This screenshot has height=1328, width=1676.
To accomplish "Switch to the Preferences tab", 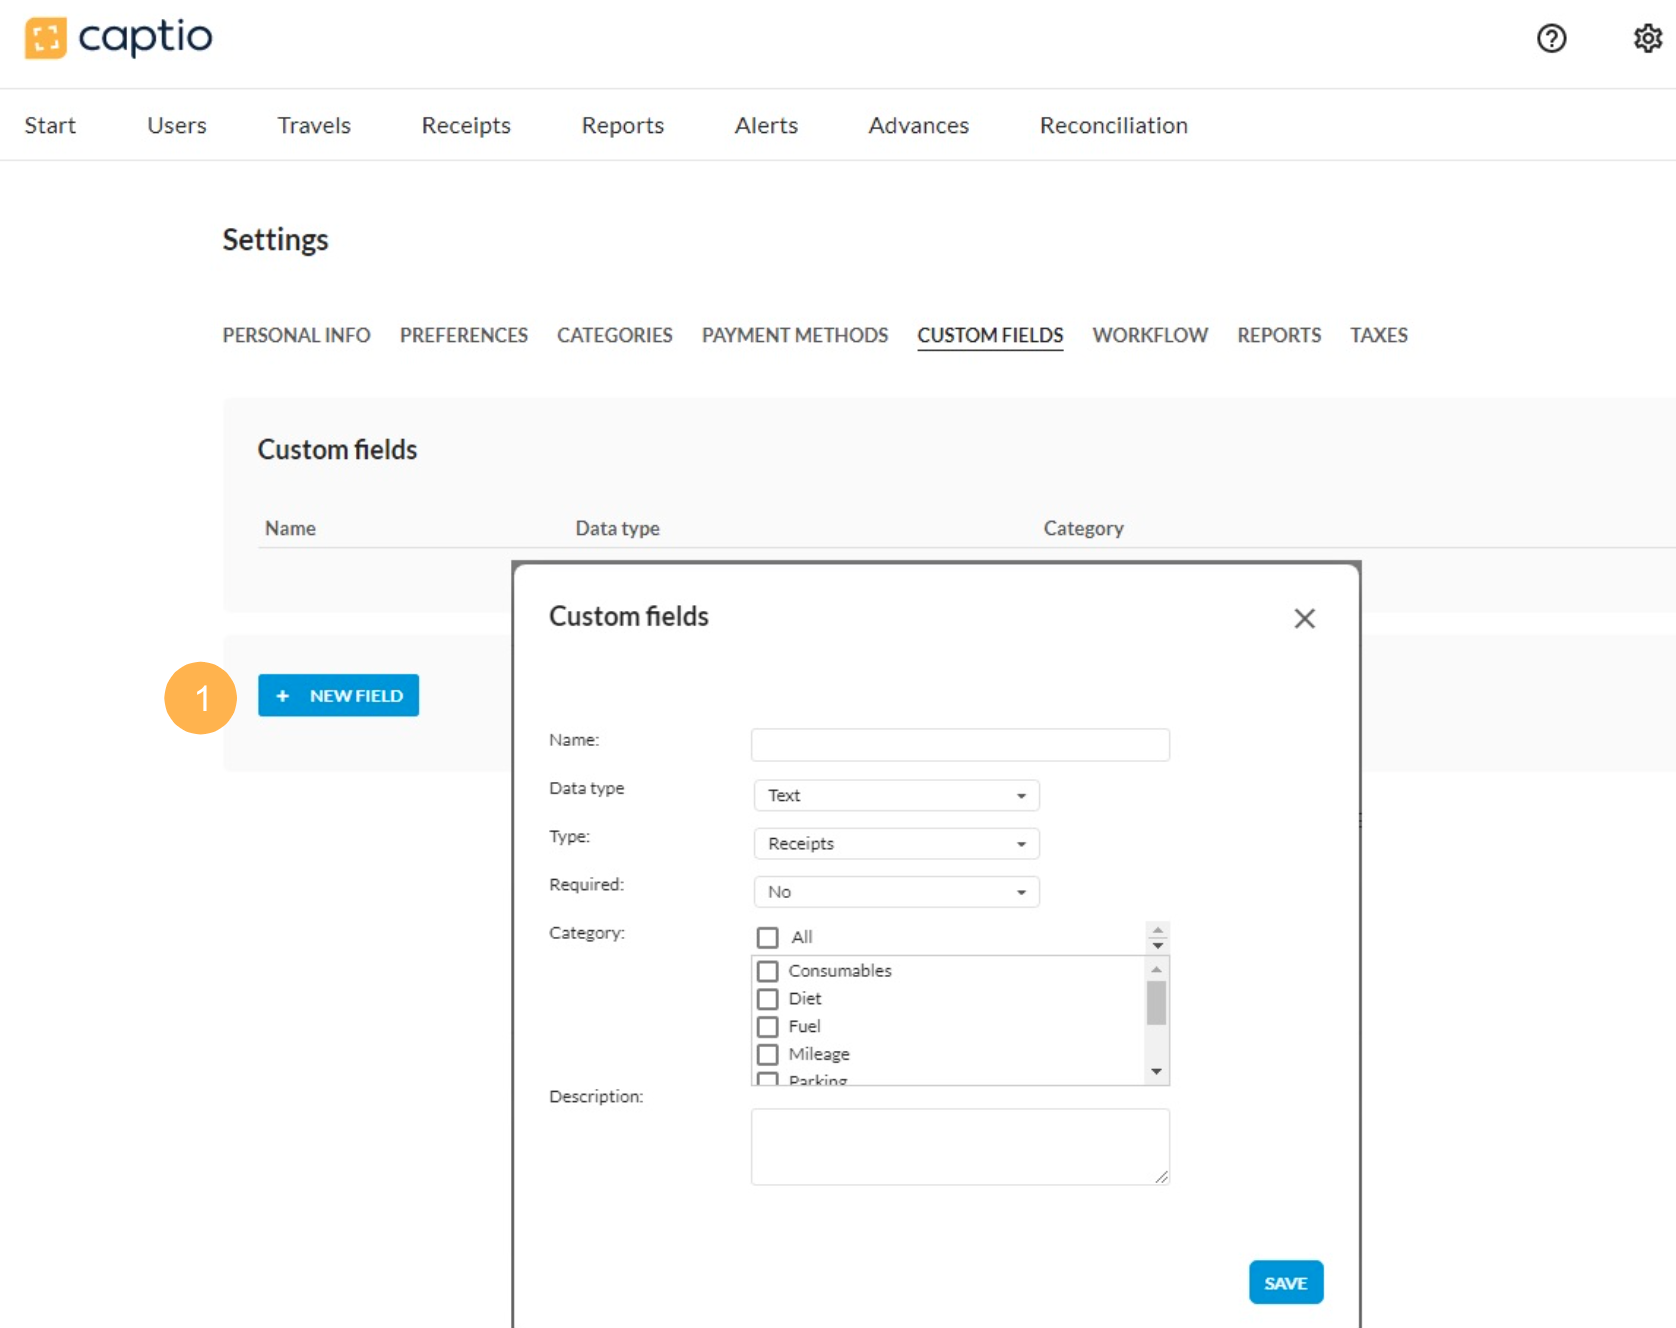I will 464,335.
